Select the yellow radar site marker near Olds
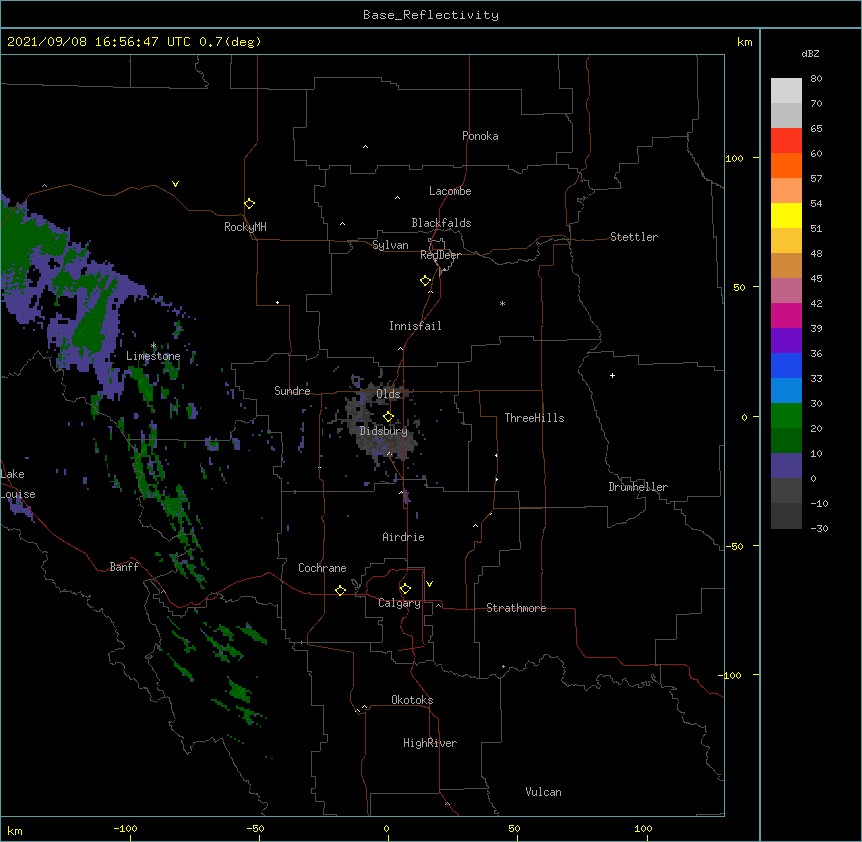Viewport: 862px width, 842px height. tap(388, 416)
